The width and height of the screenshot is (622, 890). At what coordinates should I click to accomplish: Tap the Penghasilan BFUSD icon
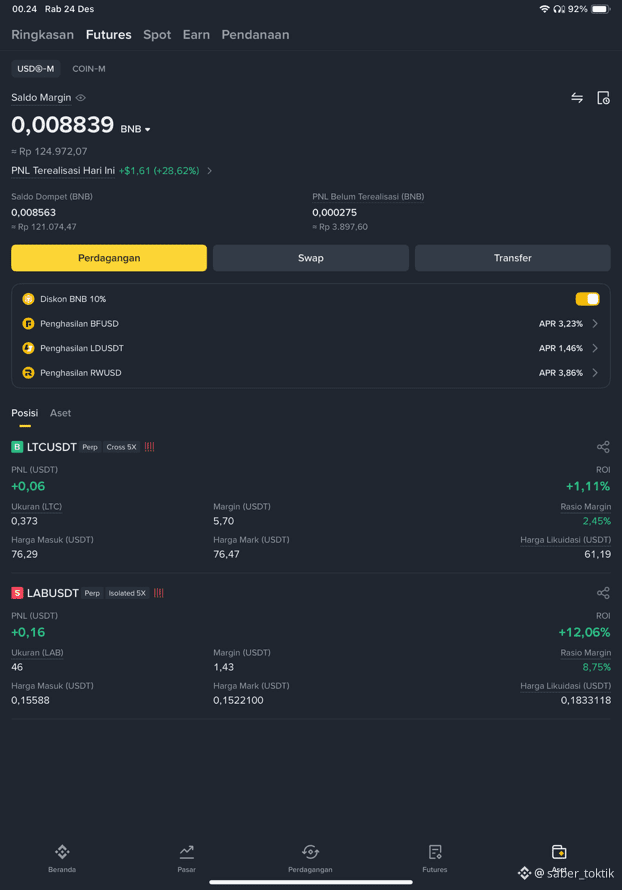[28, 324]
